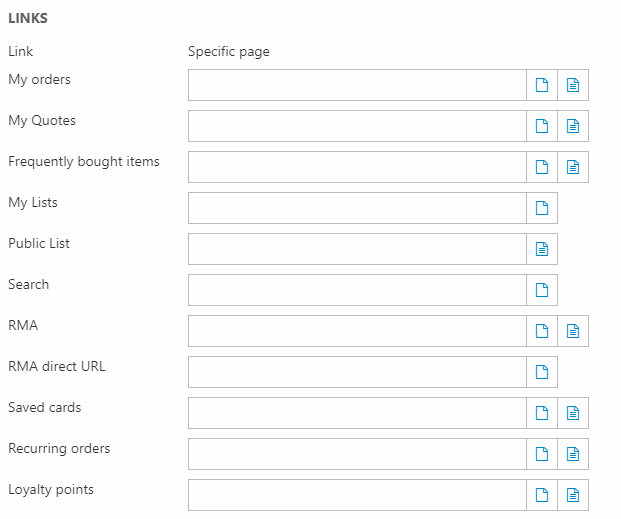Click blank page icon for RMA direct URL
The height and width of the screenshot is (519, 621).
pyautogui.click(x=542, y=372)
